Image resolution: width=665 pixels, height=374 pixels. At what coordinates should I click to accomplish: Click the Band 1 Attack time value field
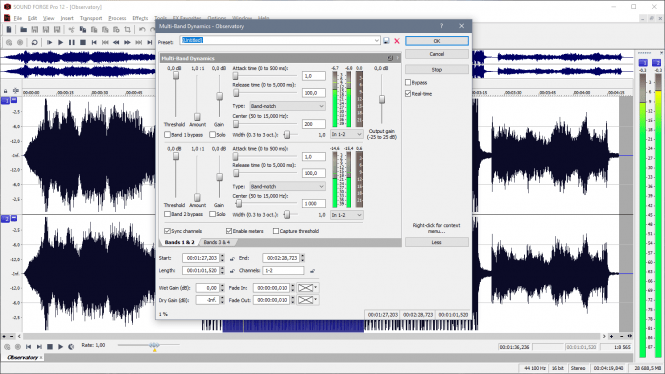314,76
